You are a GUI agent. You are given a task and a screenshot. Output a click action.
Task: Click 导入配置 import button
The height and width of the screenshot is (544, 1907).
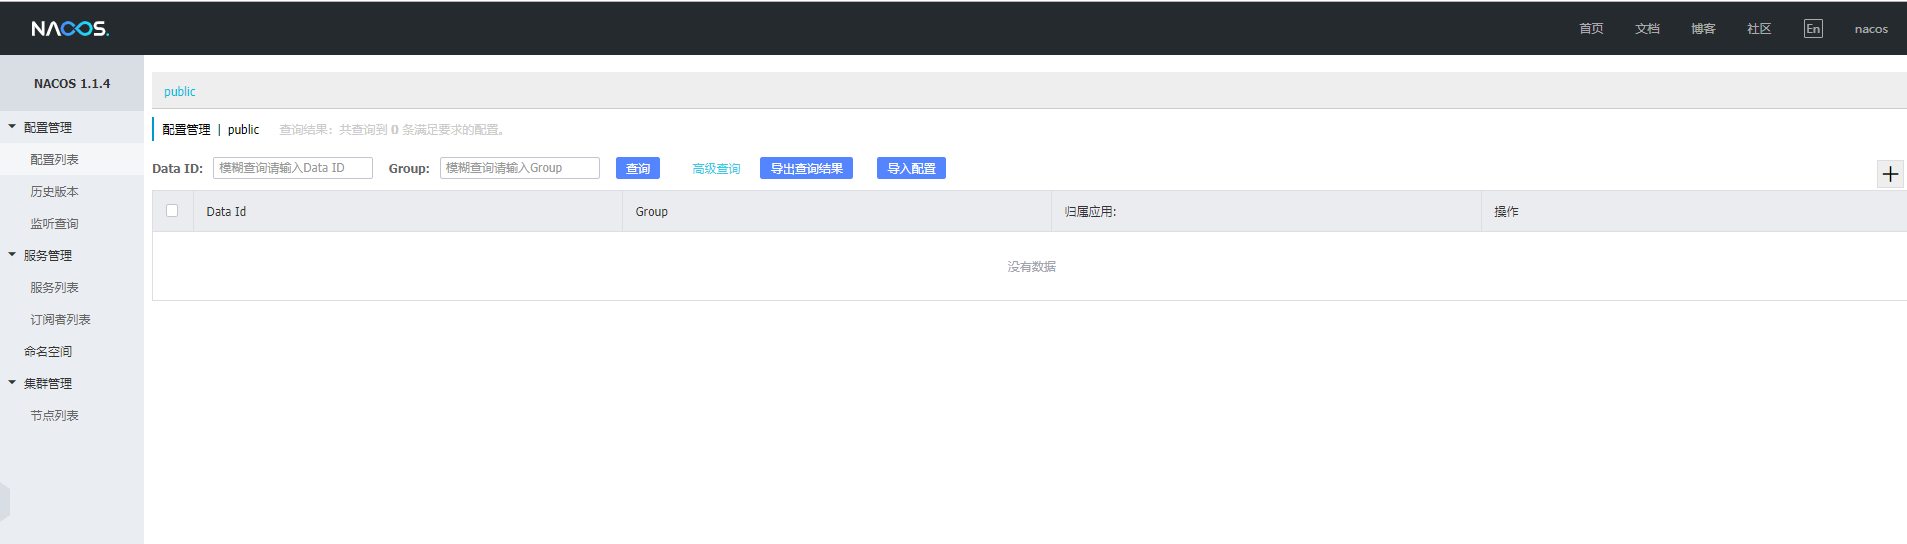911,168
